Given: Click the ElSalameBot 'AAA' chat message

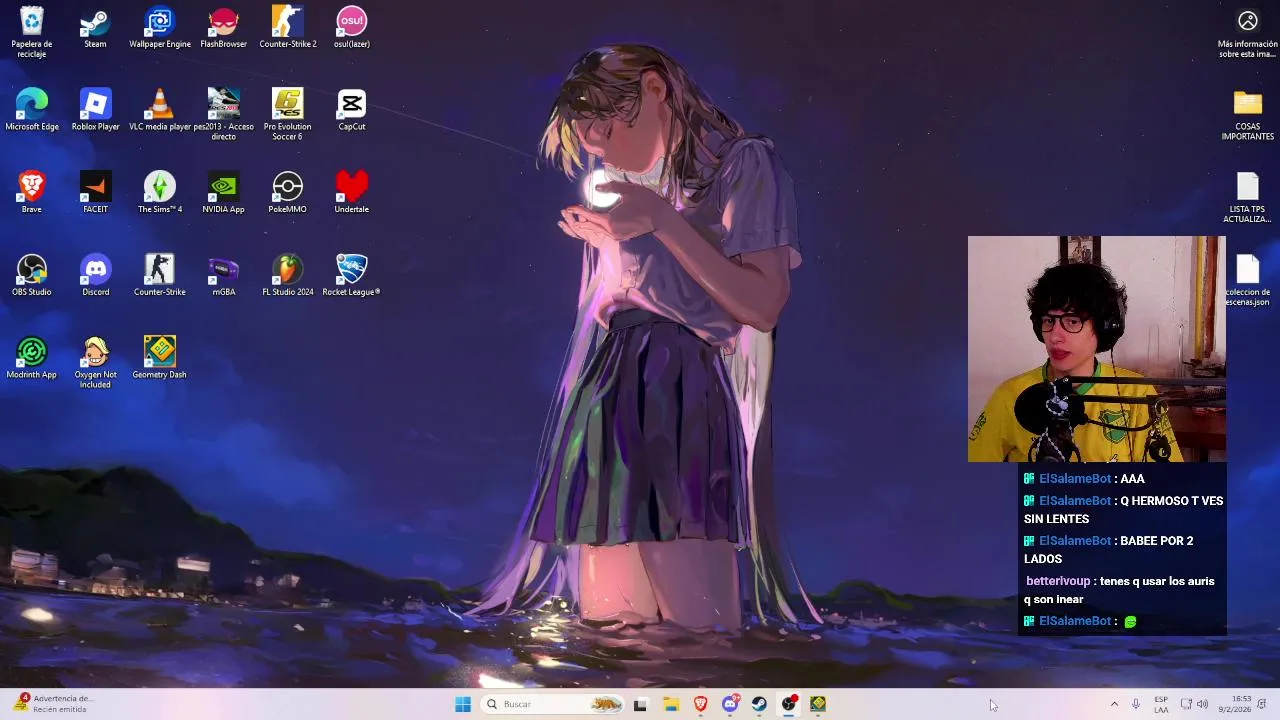Looking at the screenshot, I should [x=1084, y=479].
